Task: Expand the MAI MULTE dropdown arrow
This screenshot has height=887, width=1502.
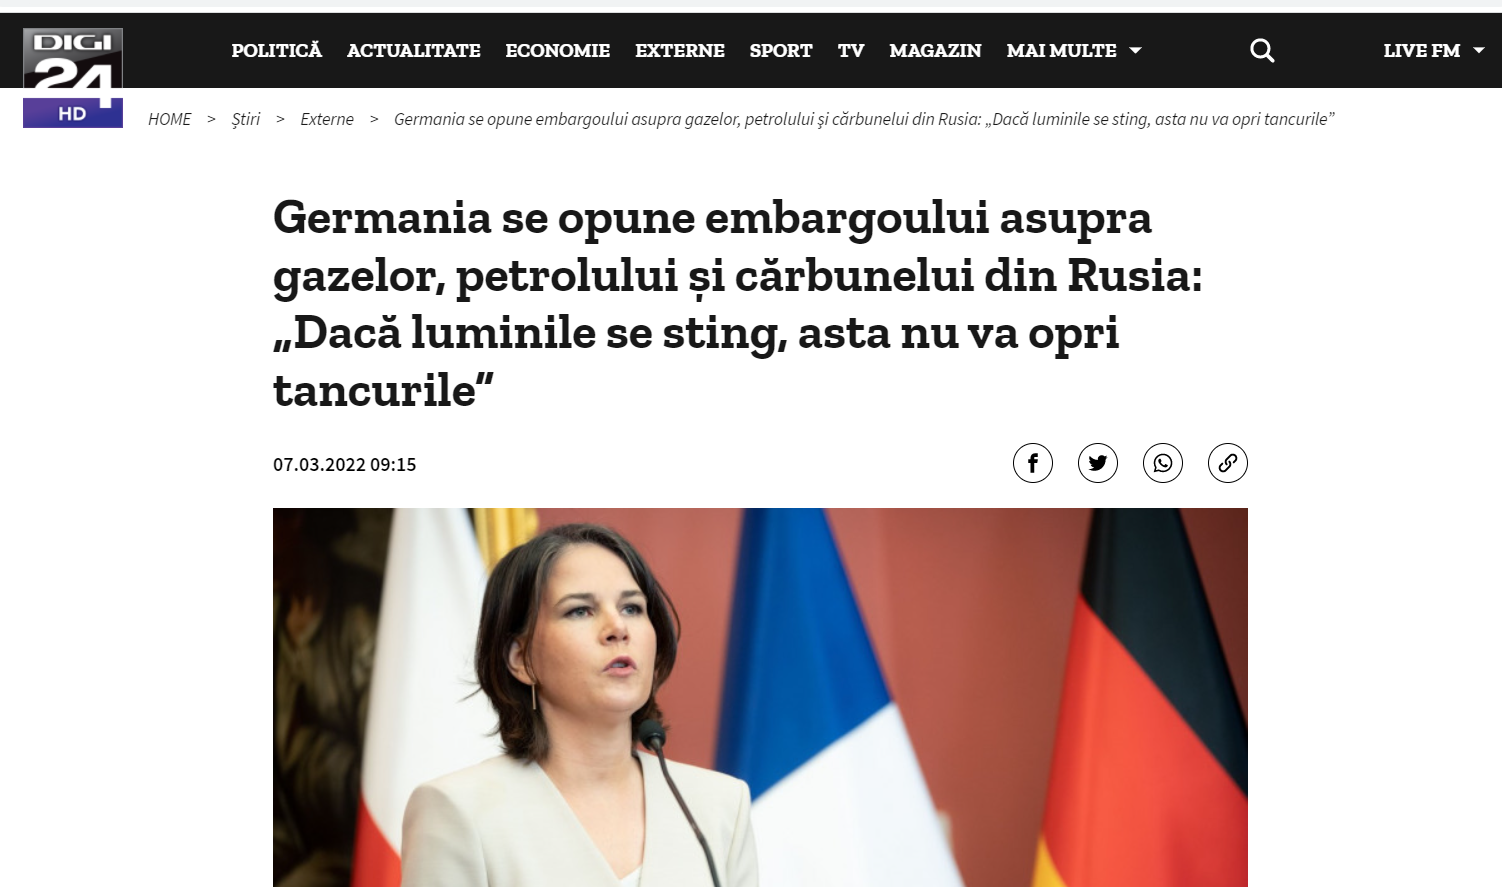Action: [1135, 50]
